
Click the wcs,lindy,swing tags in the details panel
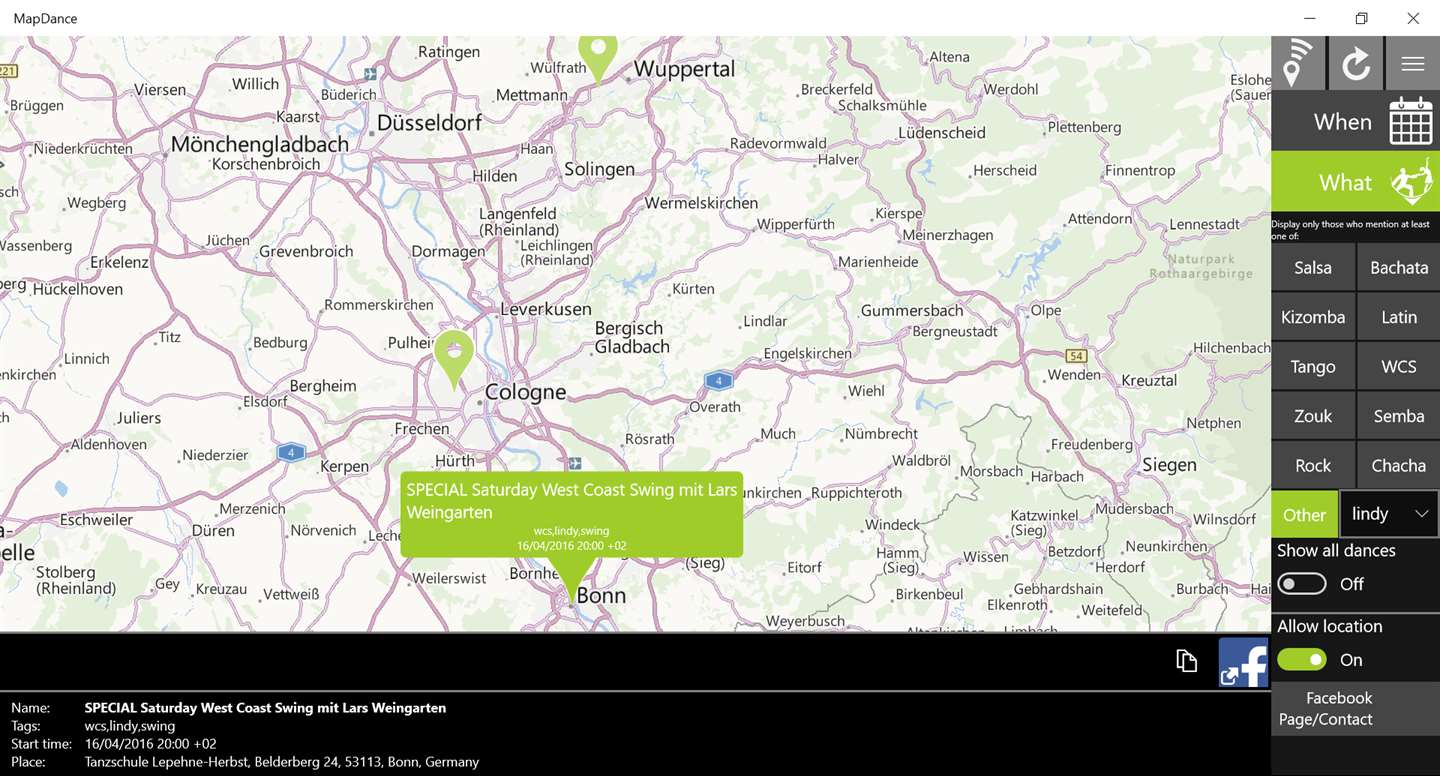130,725
